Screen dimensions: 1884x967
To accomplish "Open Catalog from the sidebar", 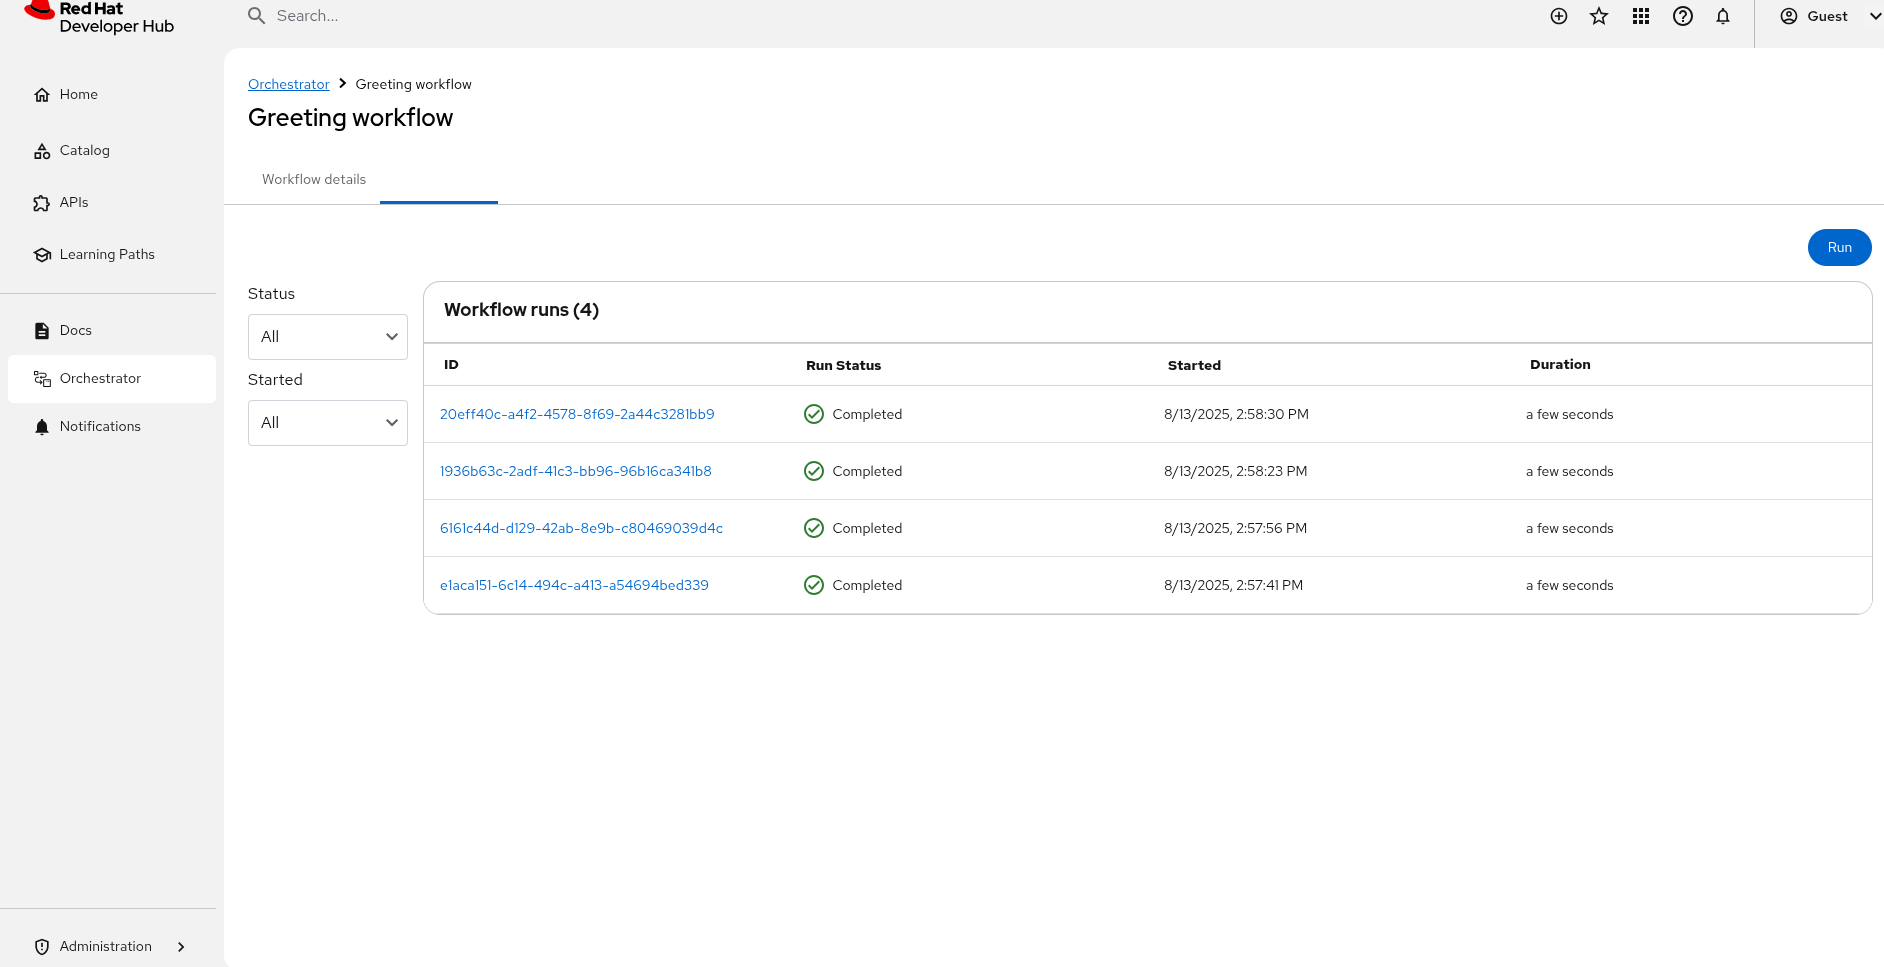I will [84, 150].
